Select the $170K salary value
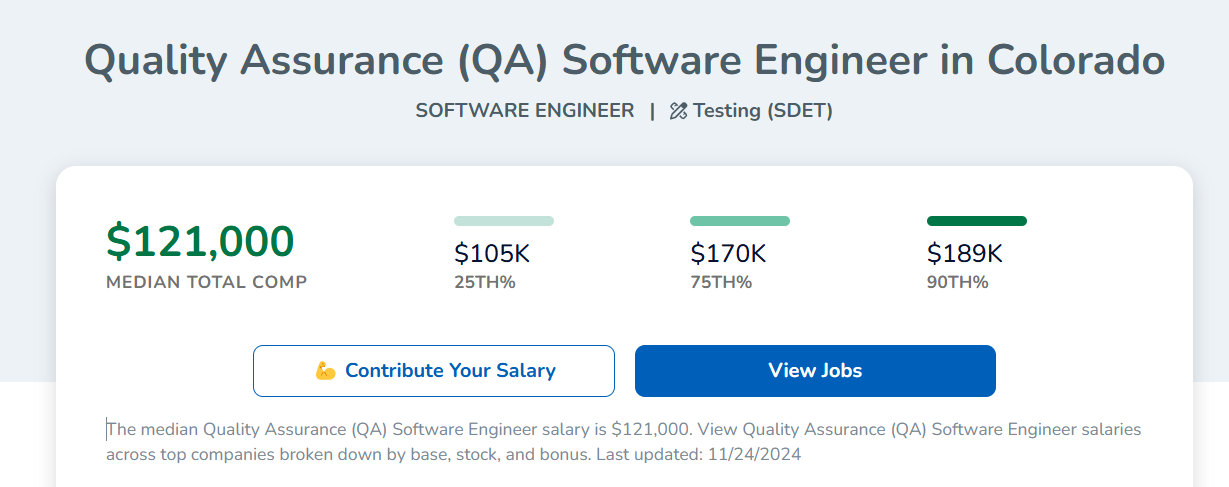Screen dimensions: 1229x487 point(728,254)
